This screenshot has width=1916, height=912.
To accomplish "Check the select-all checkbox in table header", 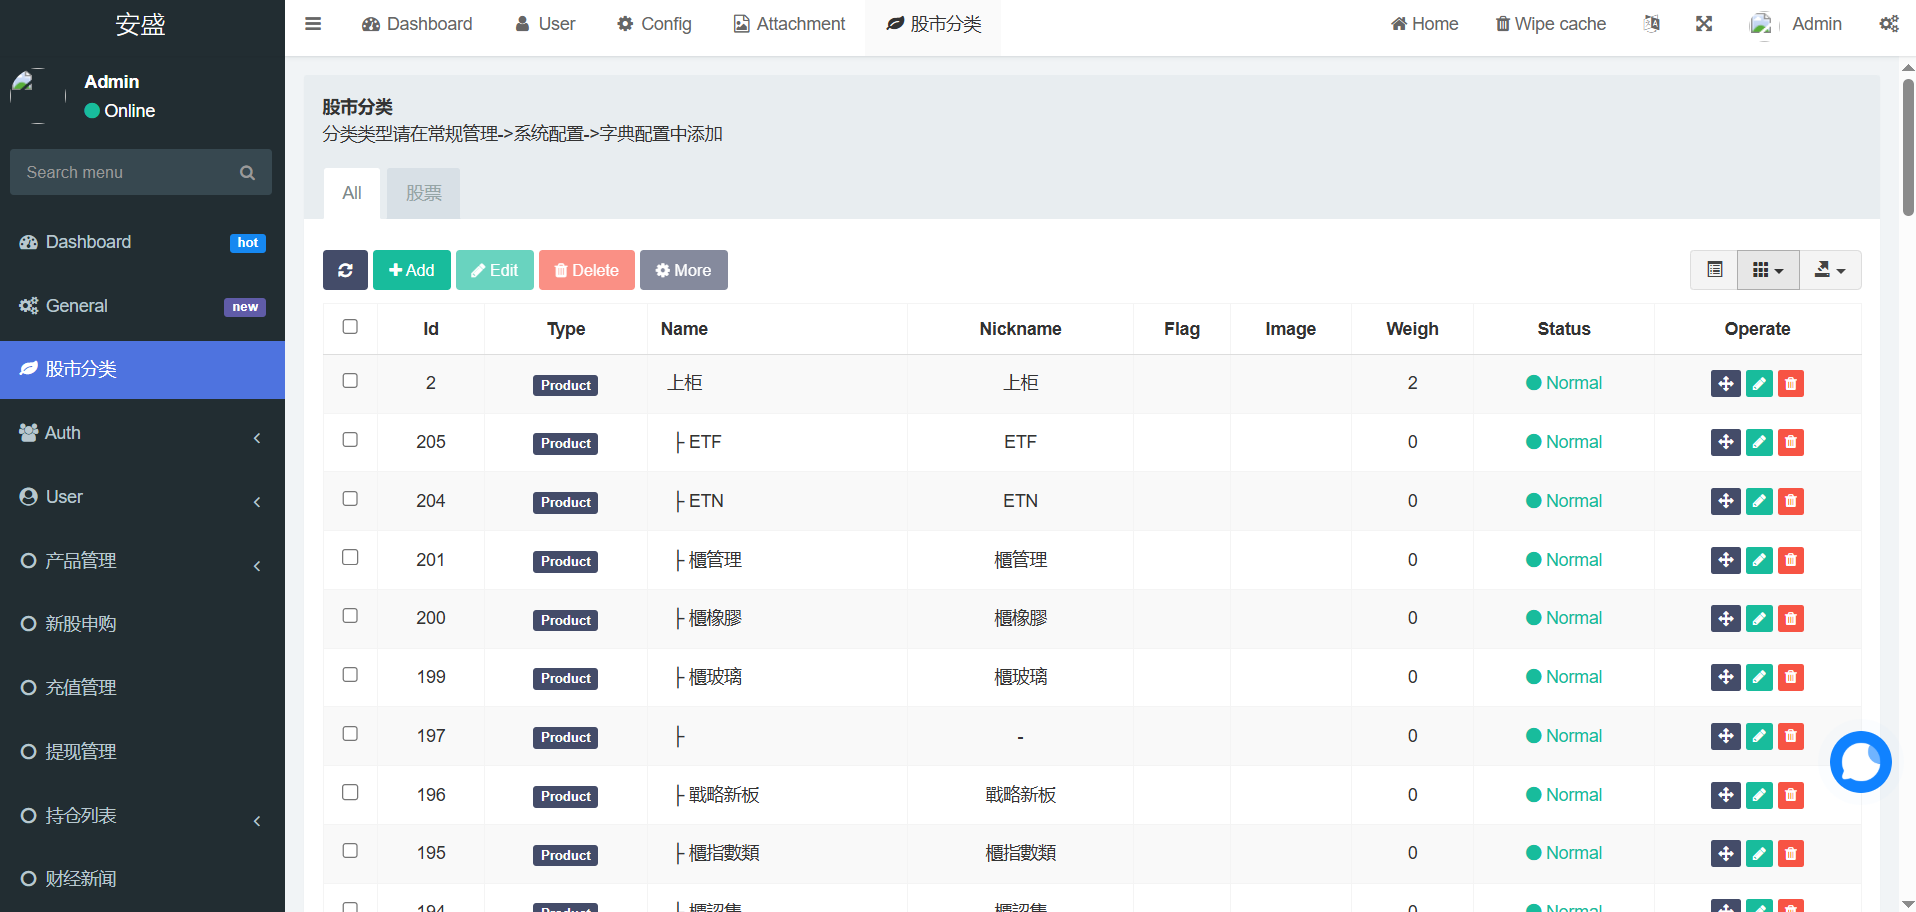I will (x=350, y=327).
